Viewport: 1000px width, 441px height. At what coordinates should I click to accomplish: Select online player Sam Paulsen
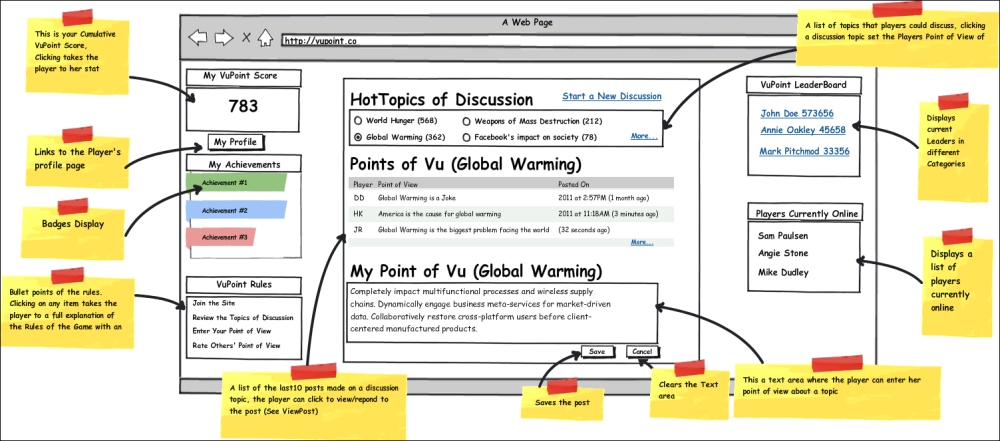[x=783, y=235]
